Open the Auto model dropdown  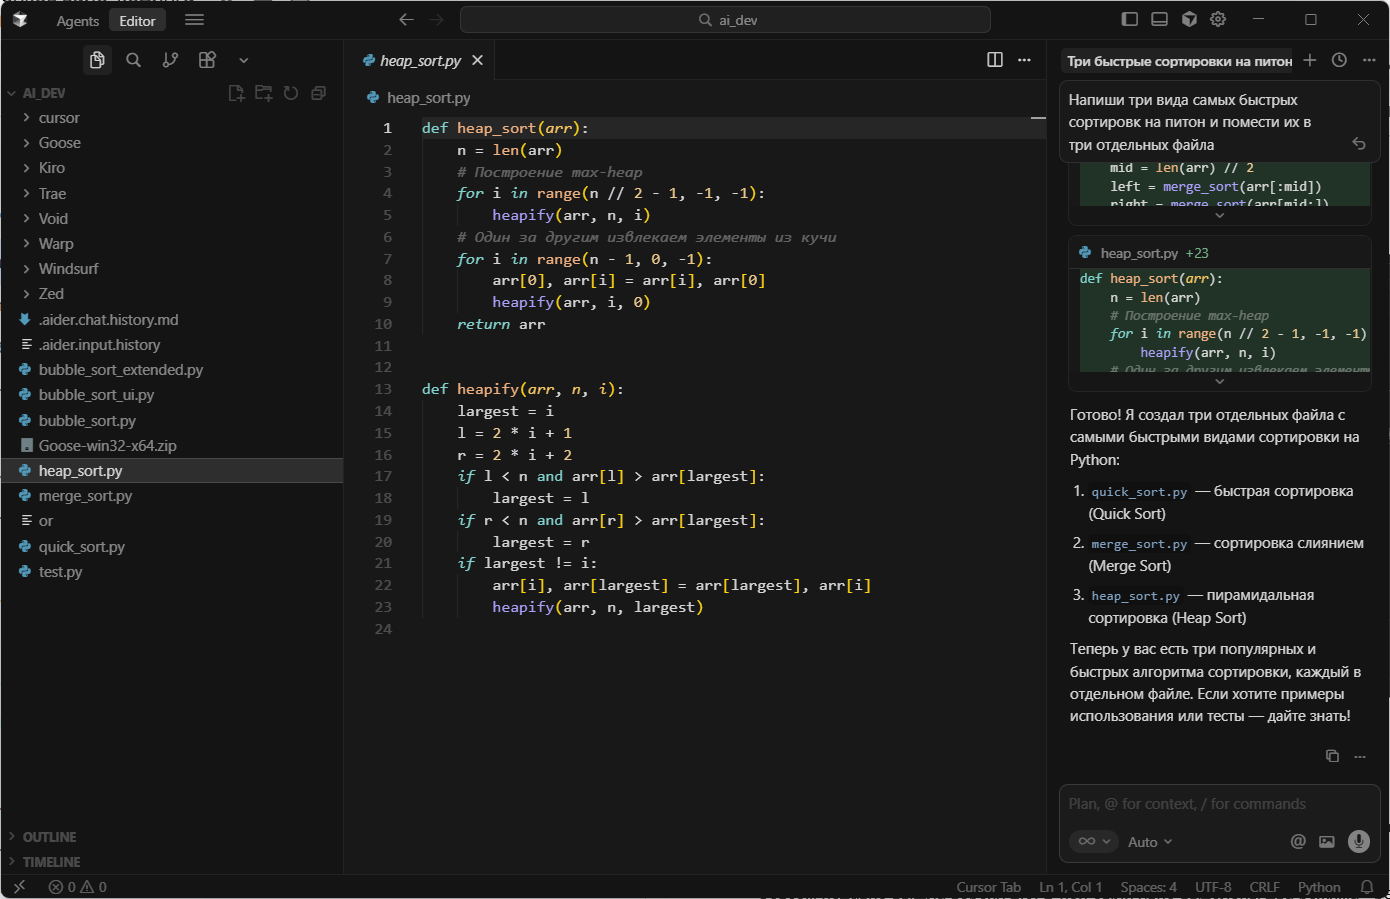[x=1149, y=842]
